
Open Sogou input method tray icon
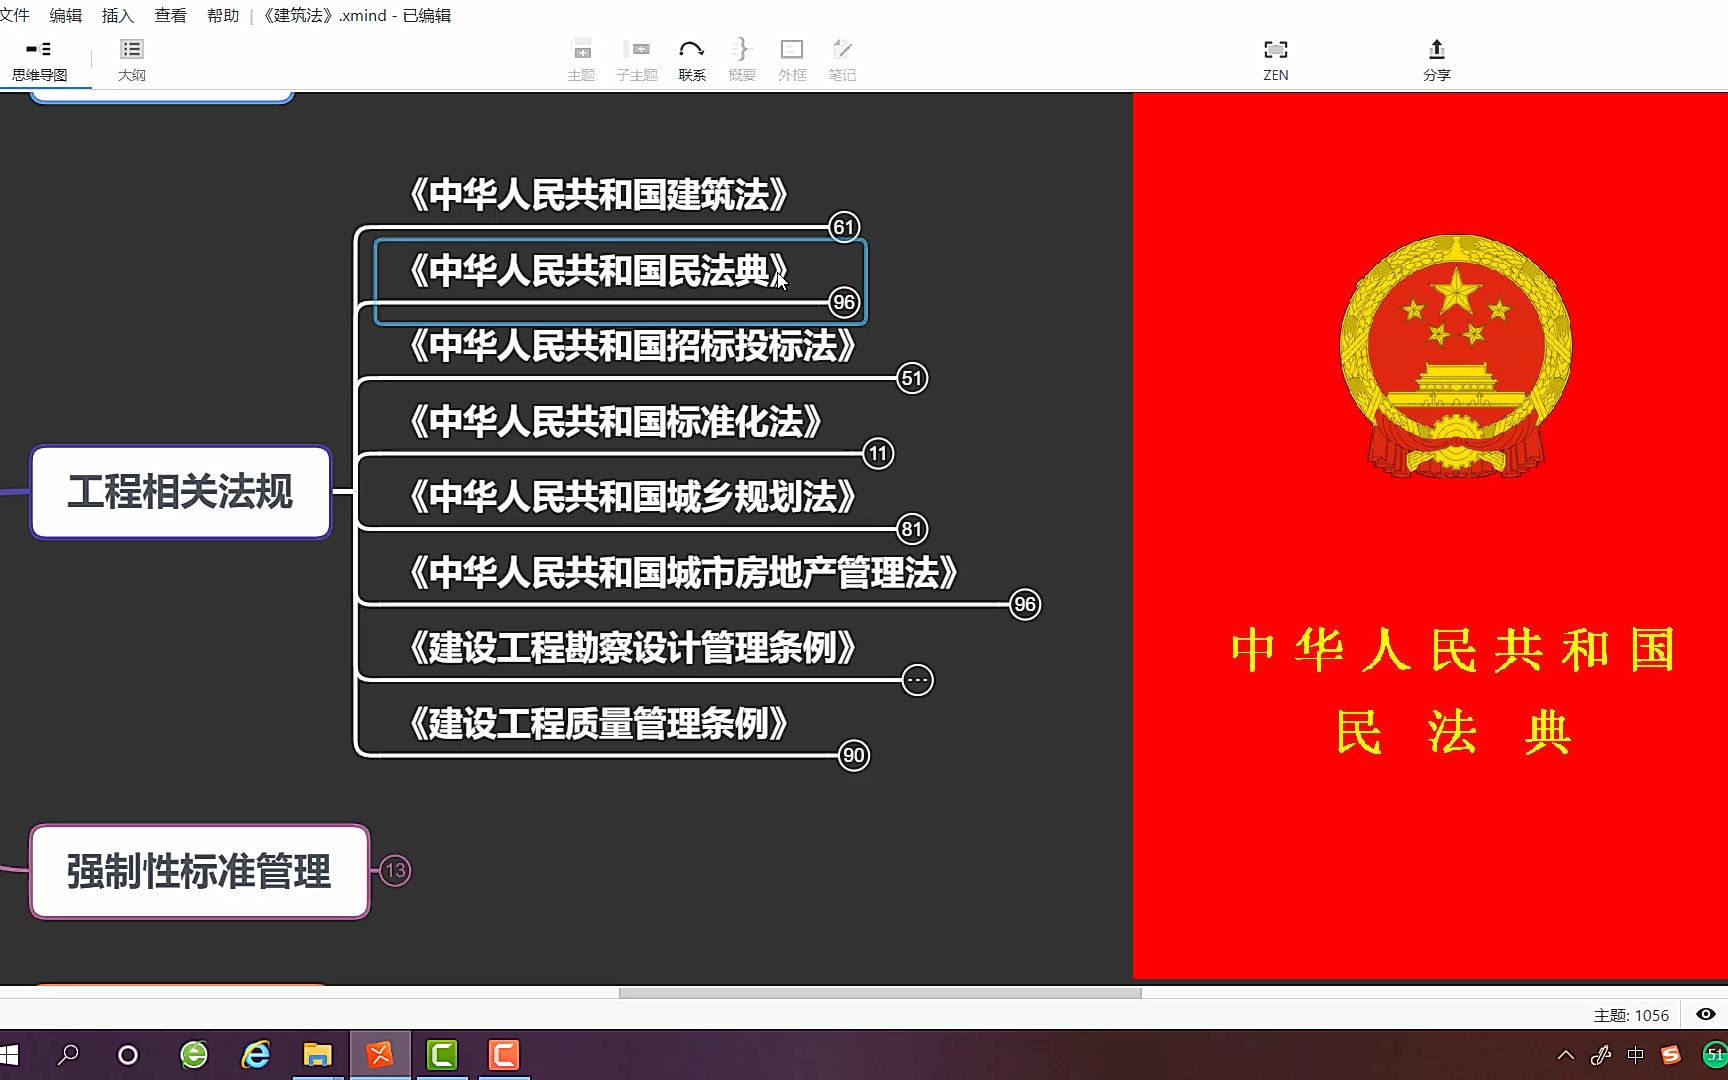[x=1671, y=1055]
